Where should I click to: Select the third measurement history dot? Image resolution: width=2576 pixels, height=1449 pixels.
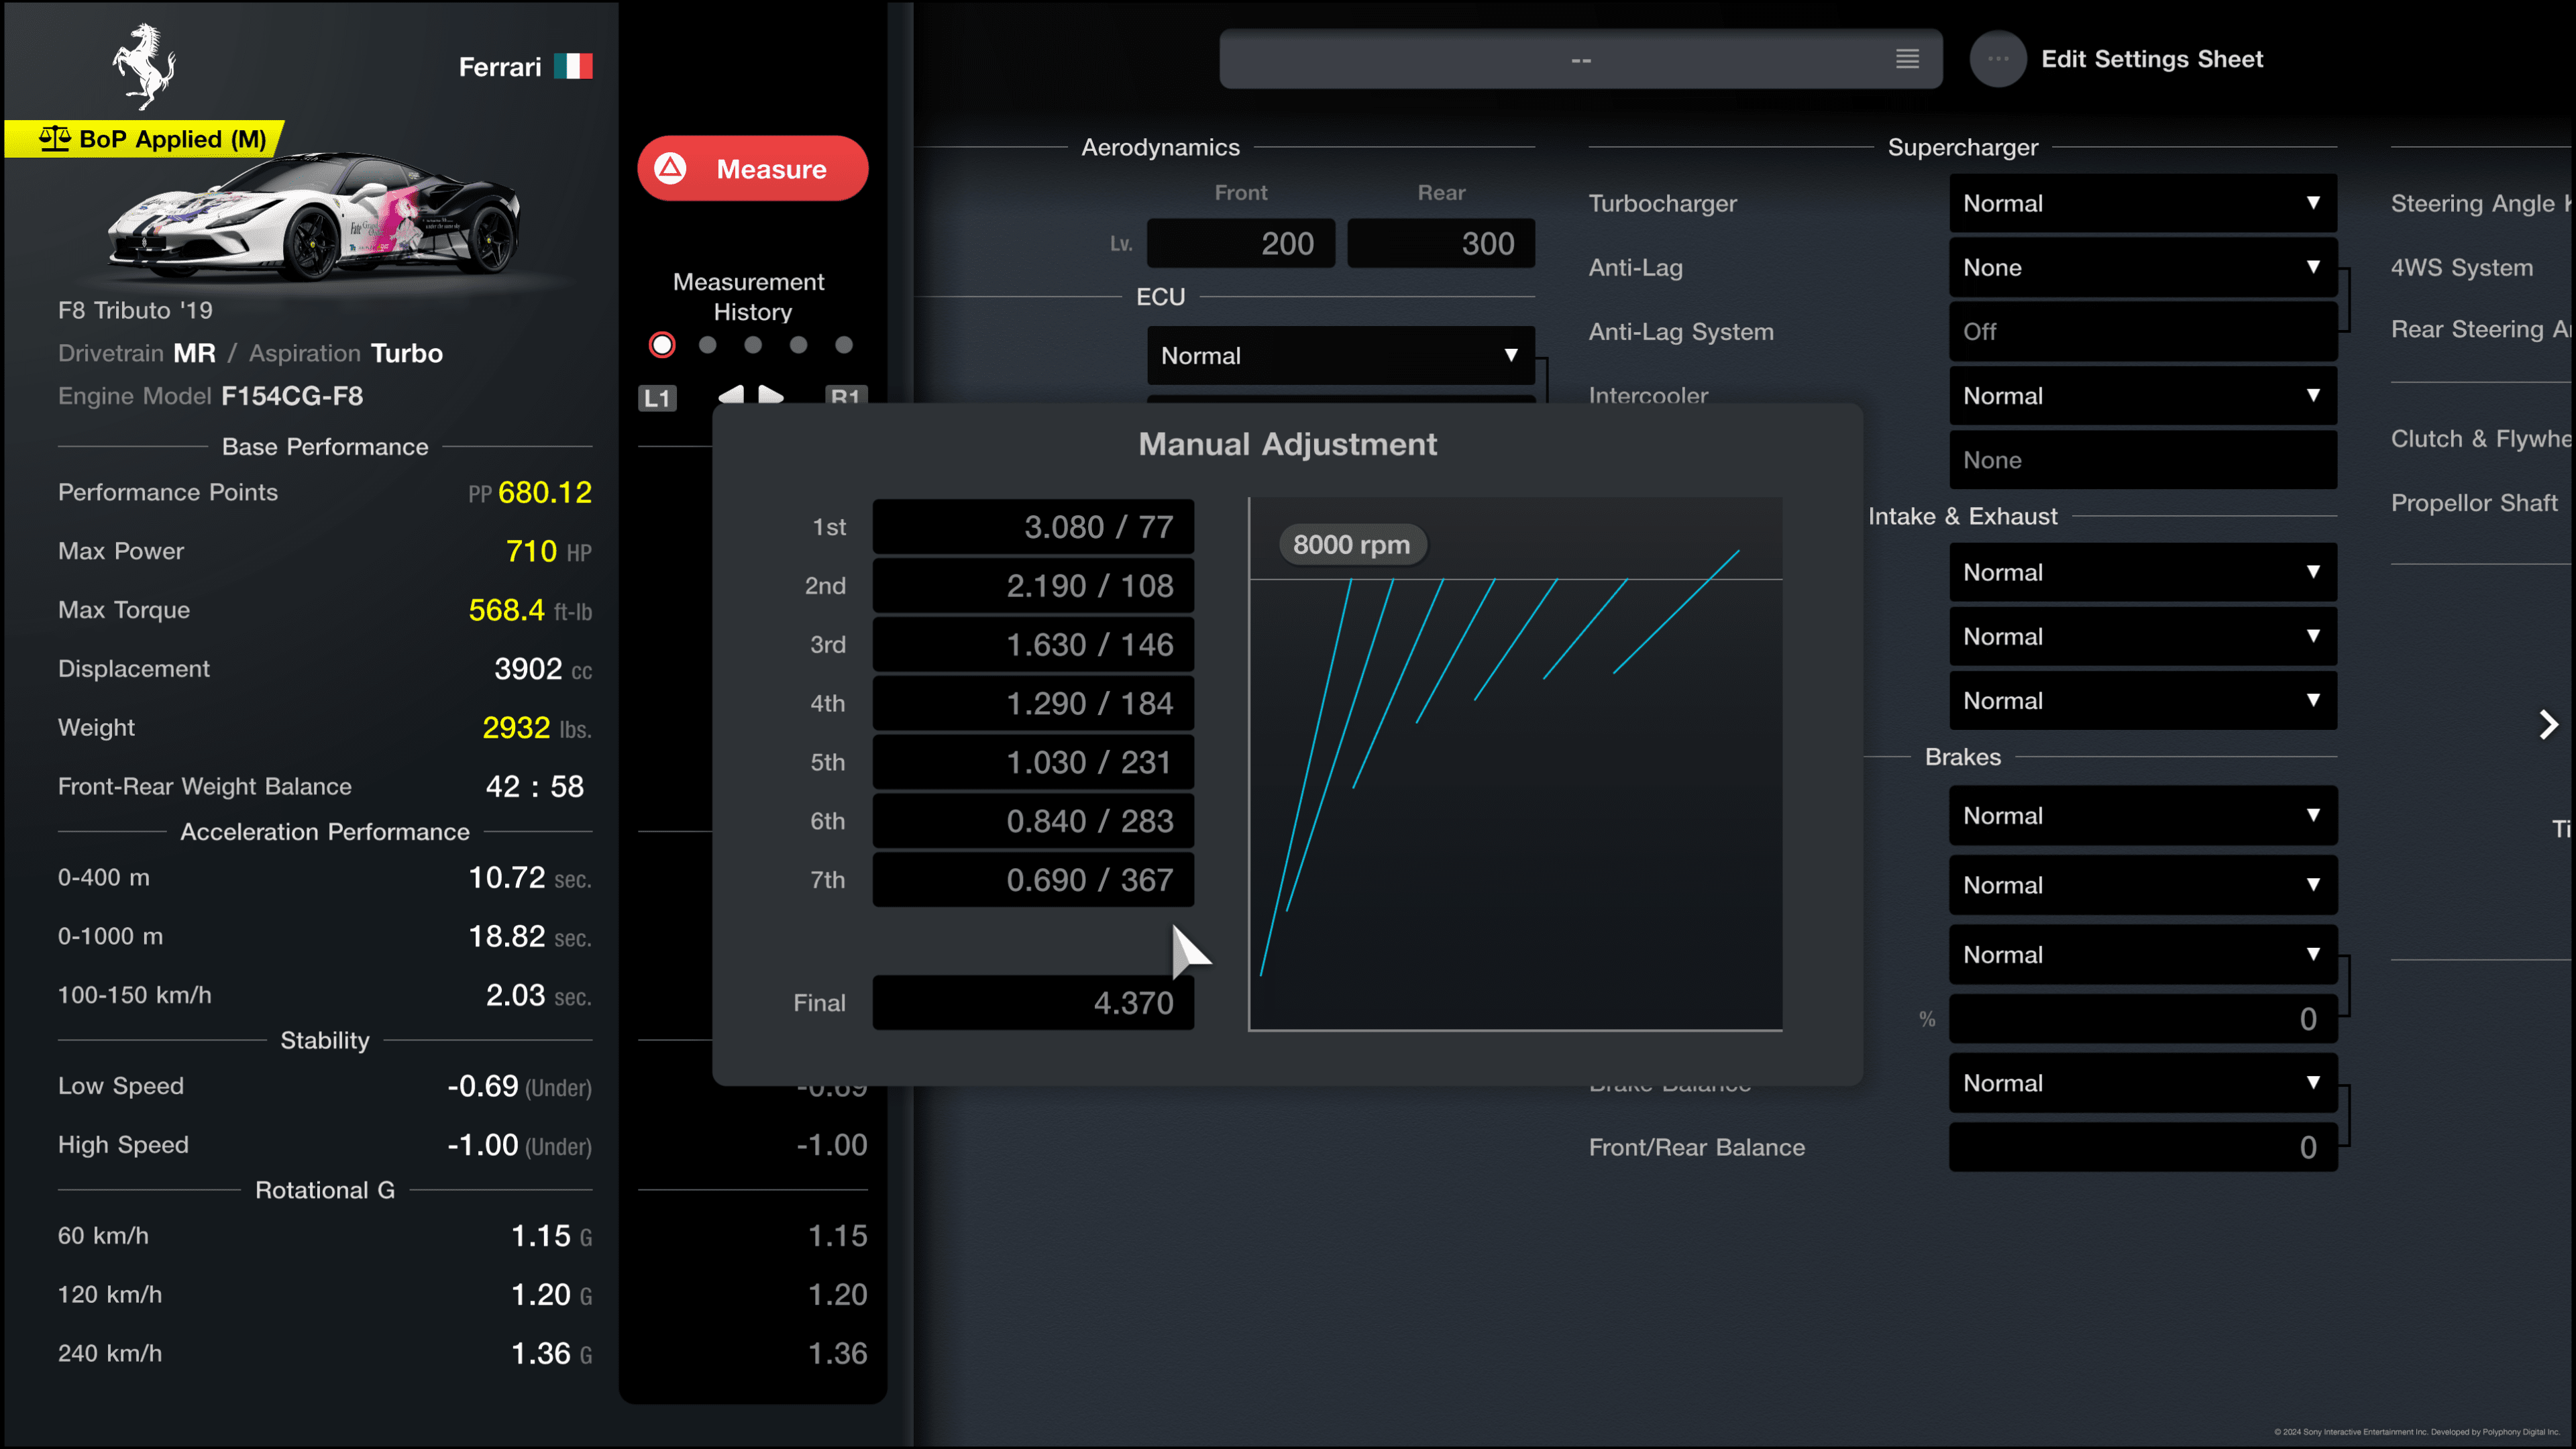click(x=753, y=345)
